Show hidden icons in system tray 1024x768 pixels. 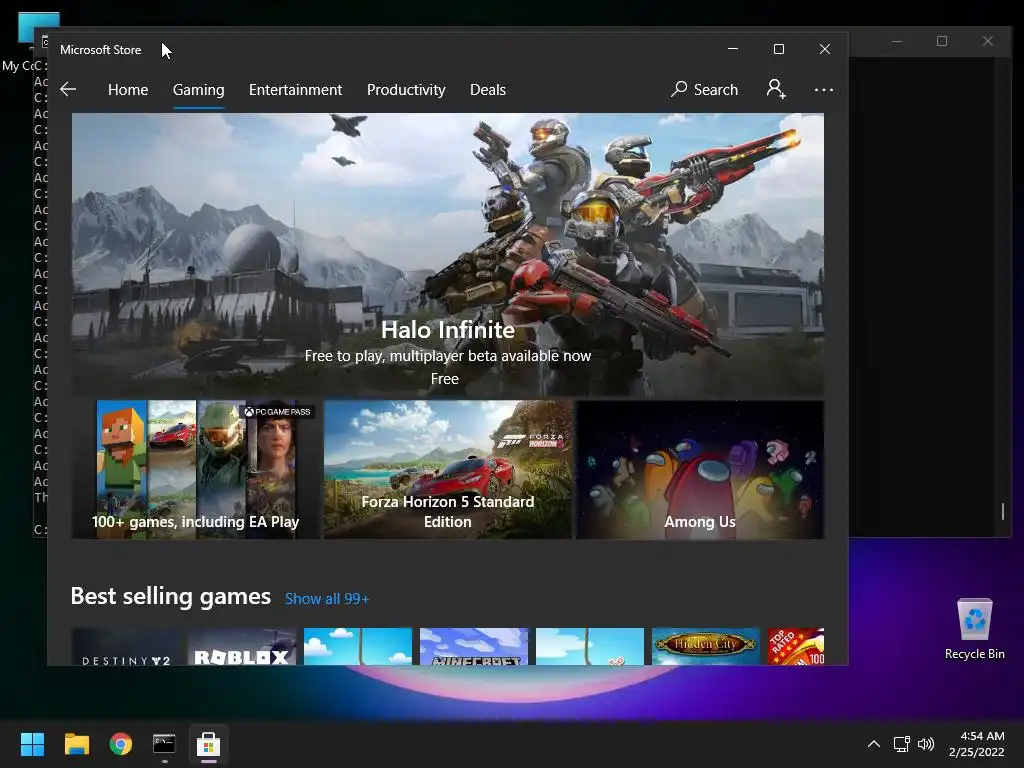coord(874,744)
